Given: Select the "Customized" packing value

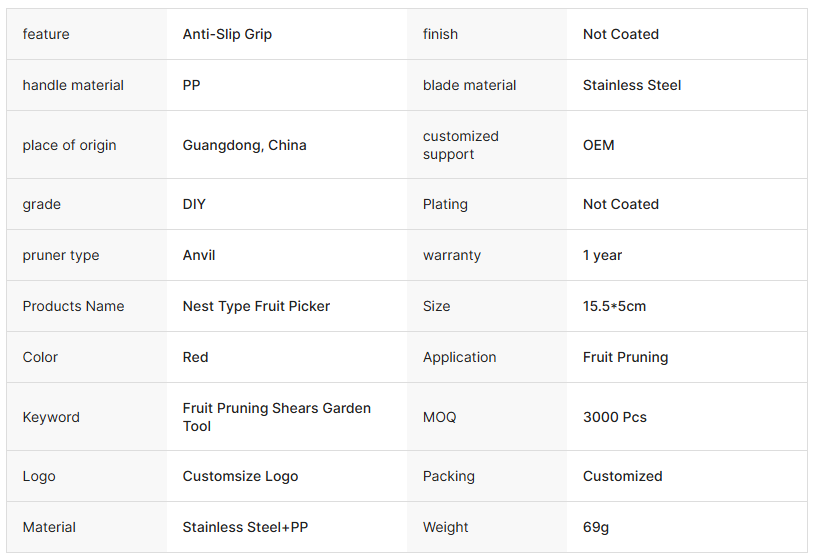Looking at the screenshot, I should pos(622,476).
